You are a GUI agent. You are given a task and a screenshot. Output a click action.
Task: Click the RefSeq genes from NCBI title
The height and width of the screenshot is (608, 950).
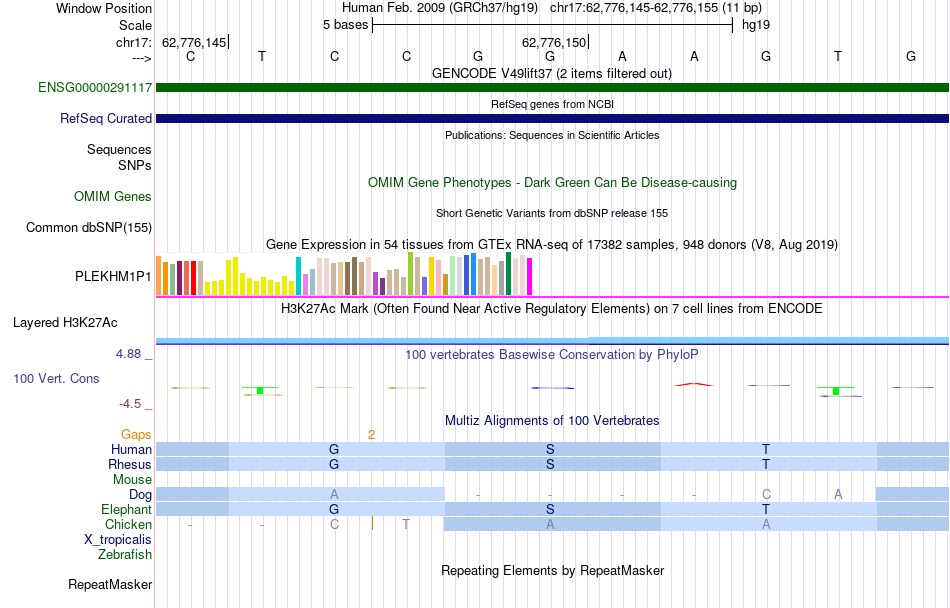[552, 104]
